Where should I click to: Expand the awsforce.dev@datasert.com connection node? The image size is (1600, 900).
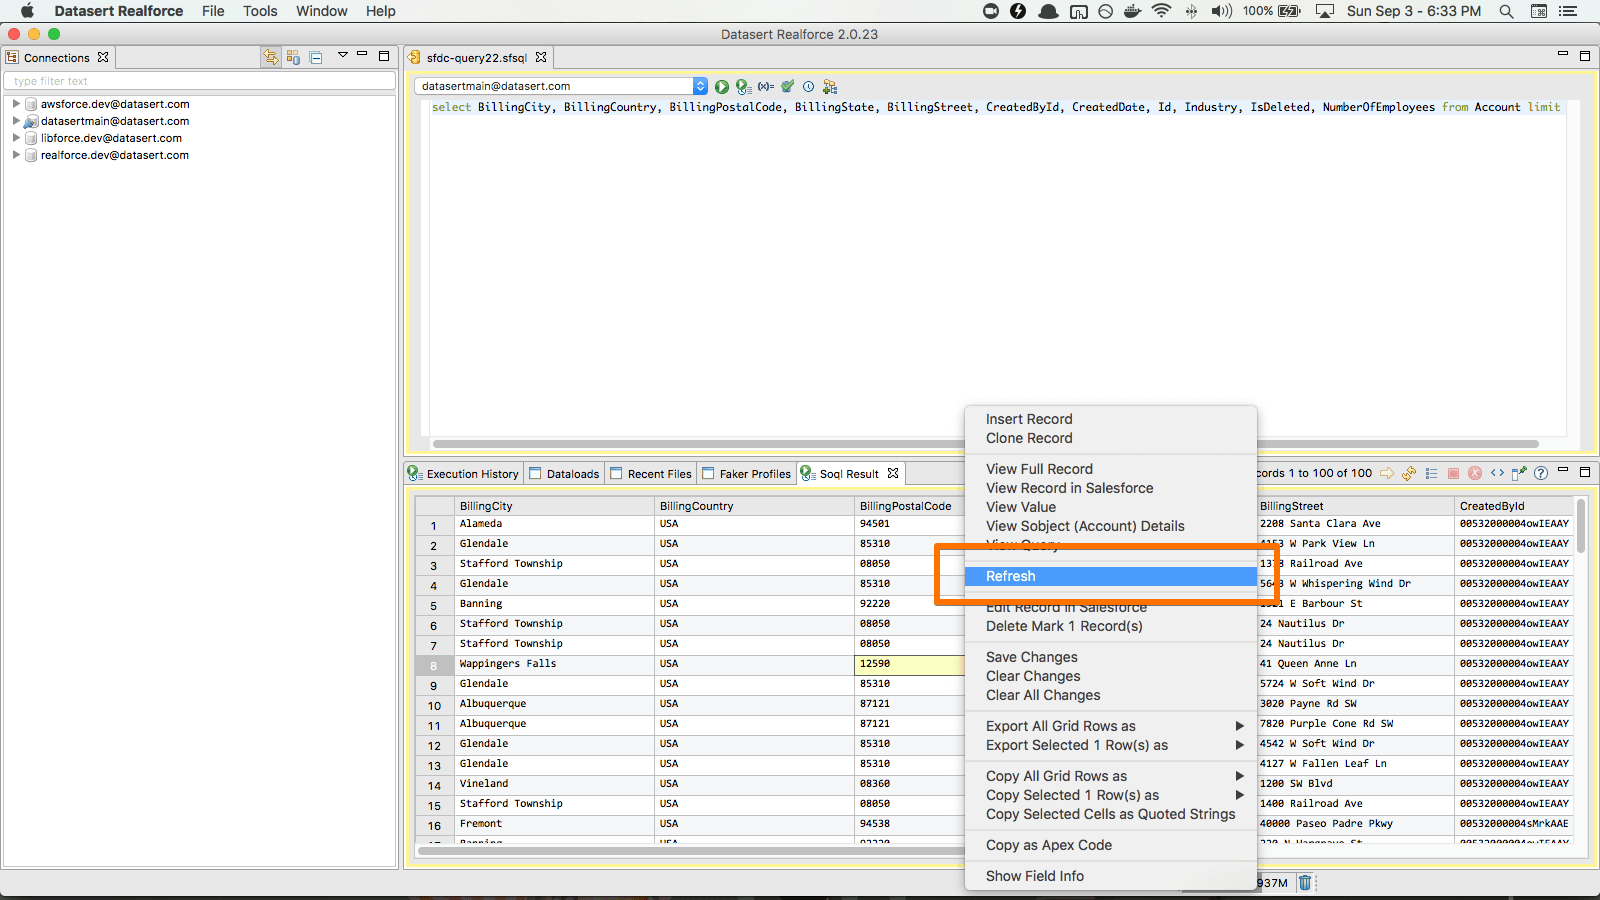(x=16, y=104)
